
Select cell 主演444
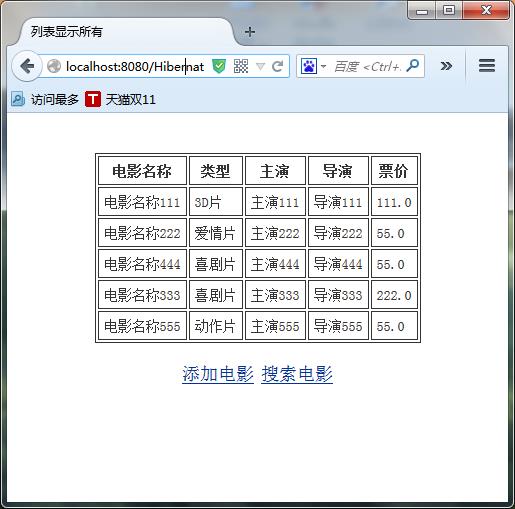pos(275,264)
